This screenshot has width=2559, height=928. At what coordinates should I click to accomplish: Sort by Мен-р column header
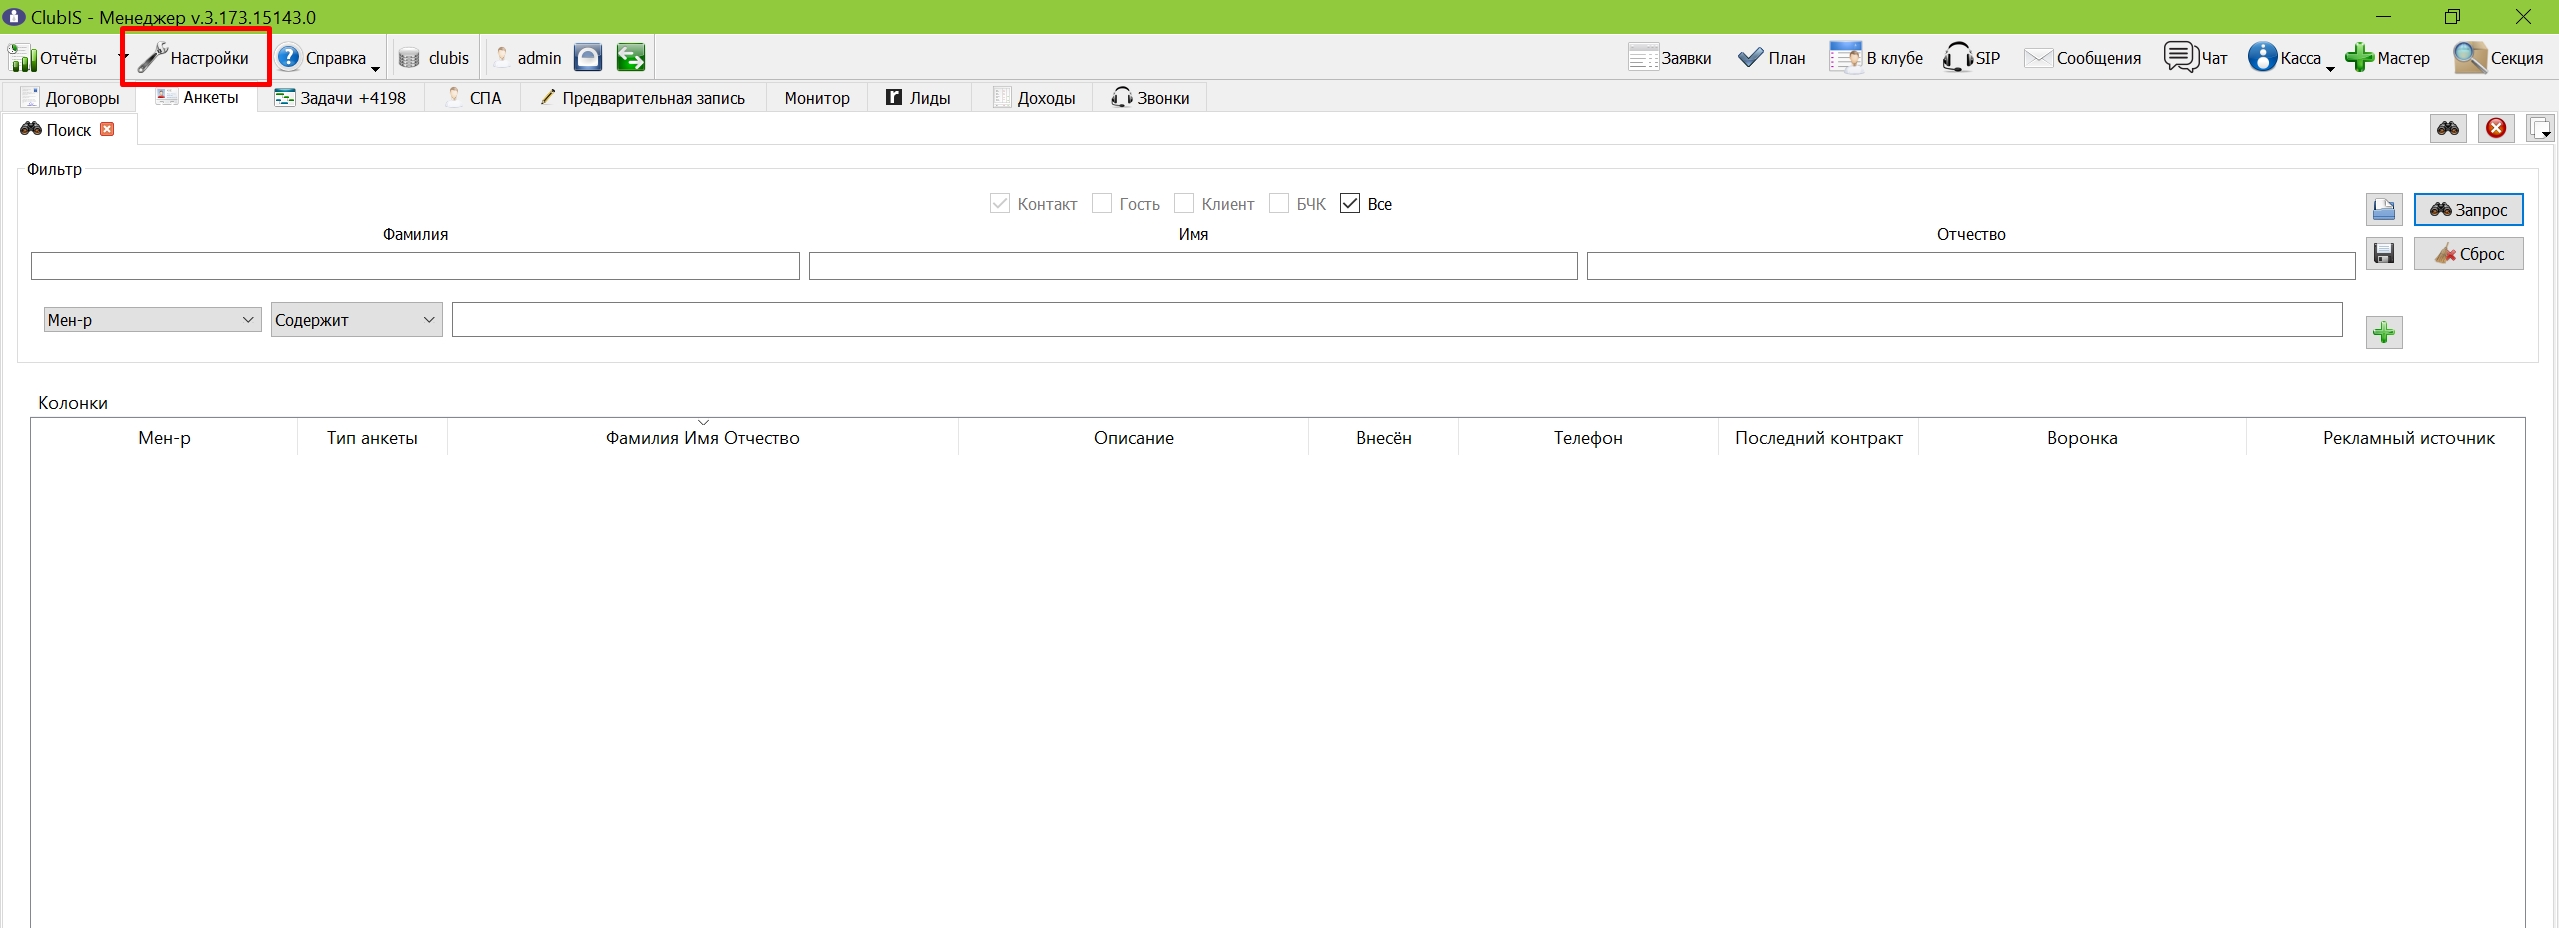tap(164, 438)
